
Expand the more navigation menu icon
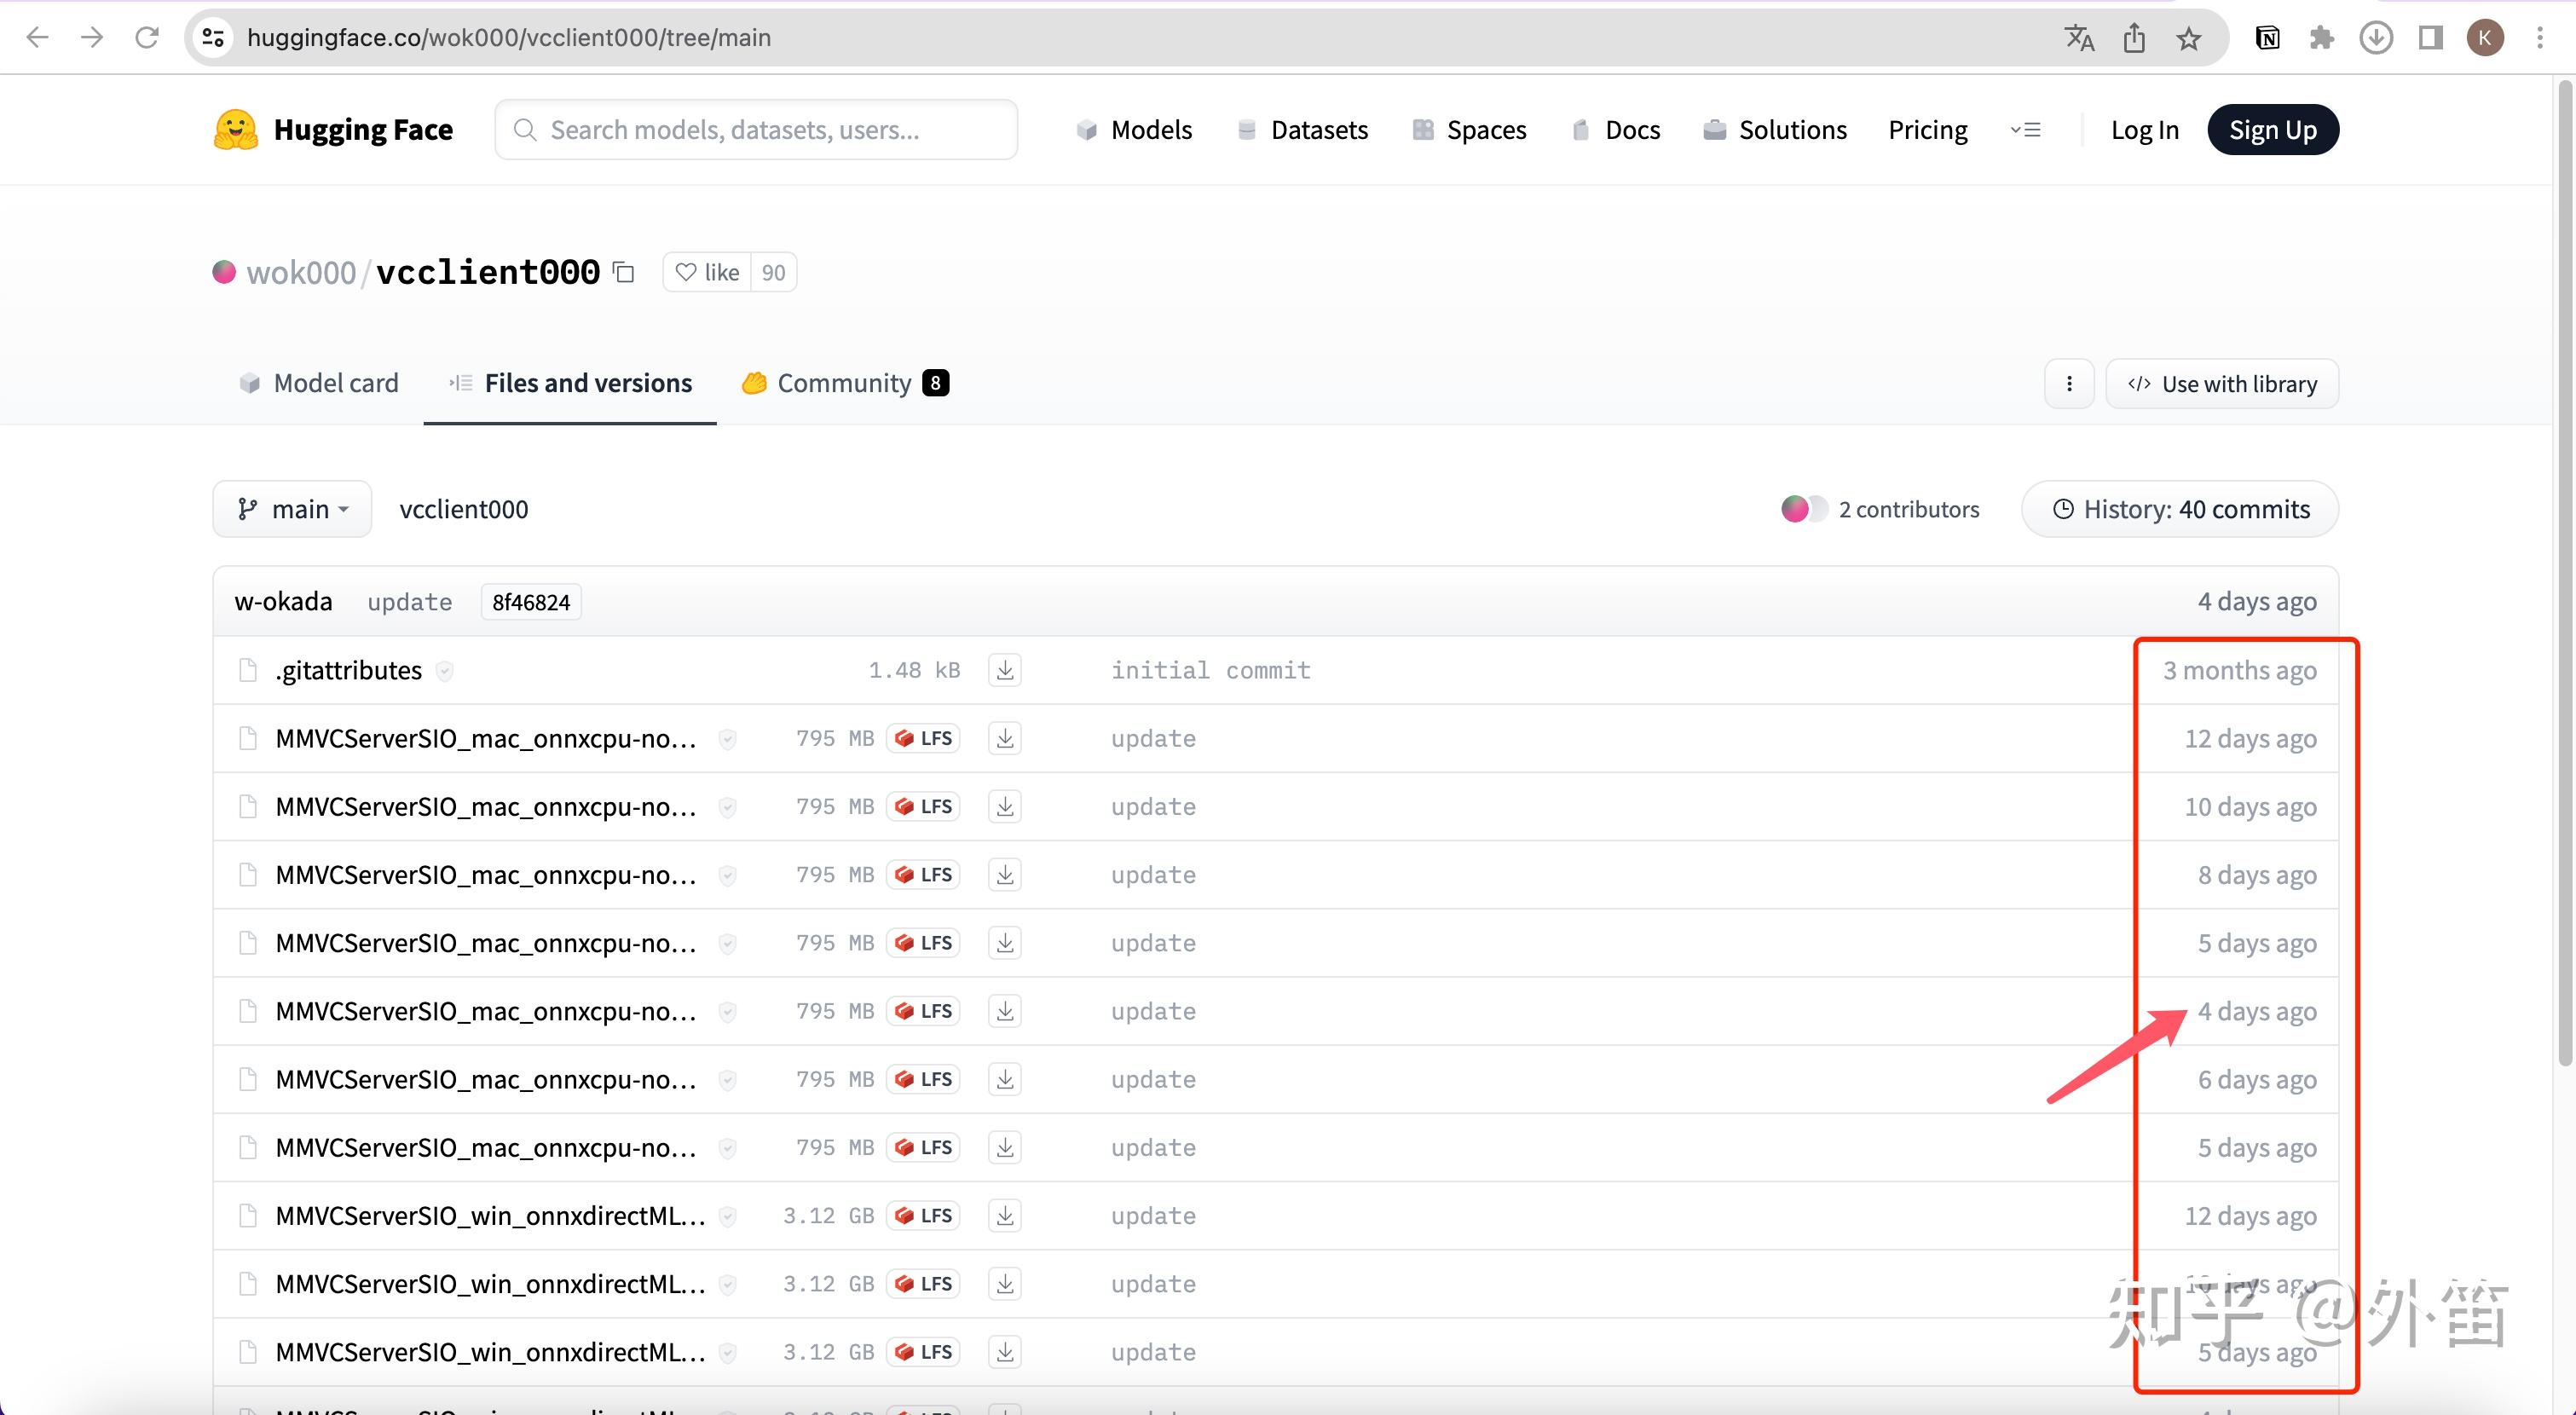click(x=2025, y=130)
